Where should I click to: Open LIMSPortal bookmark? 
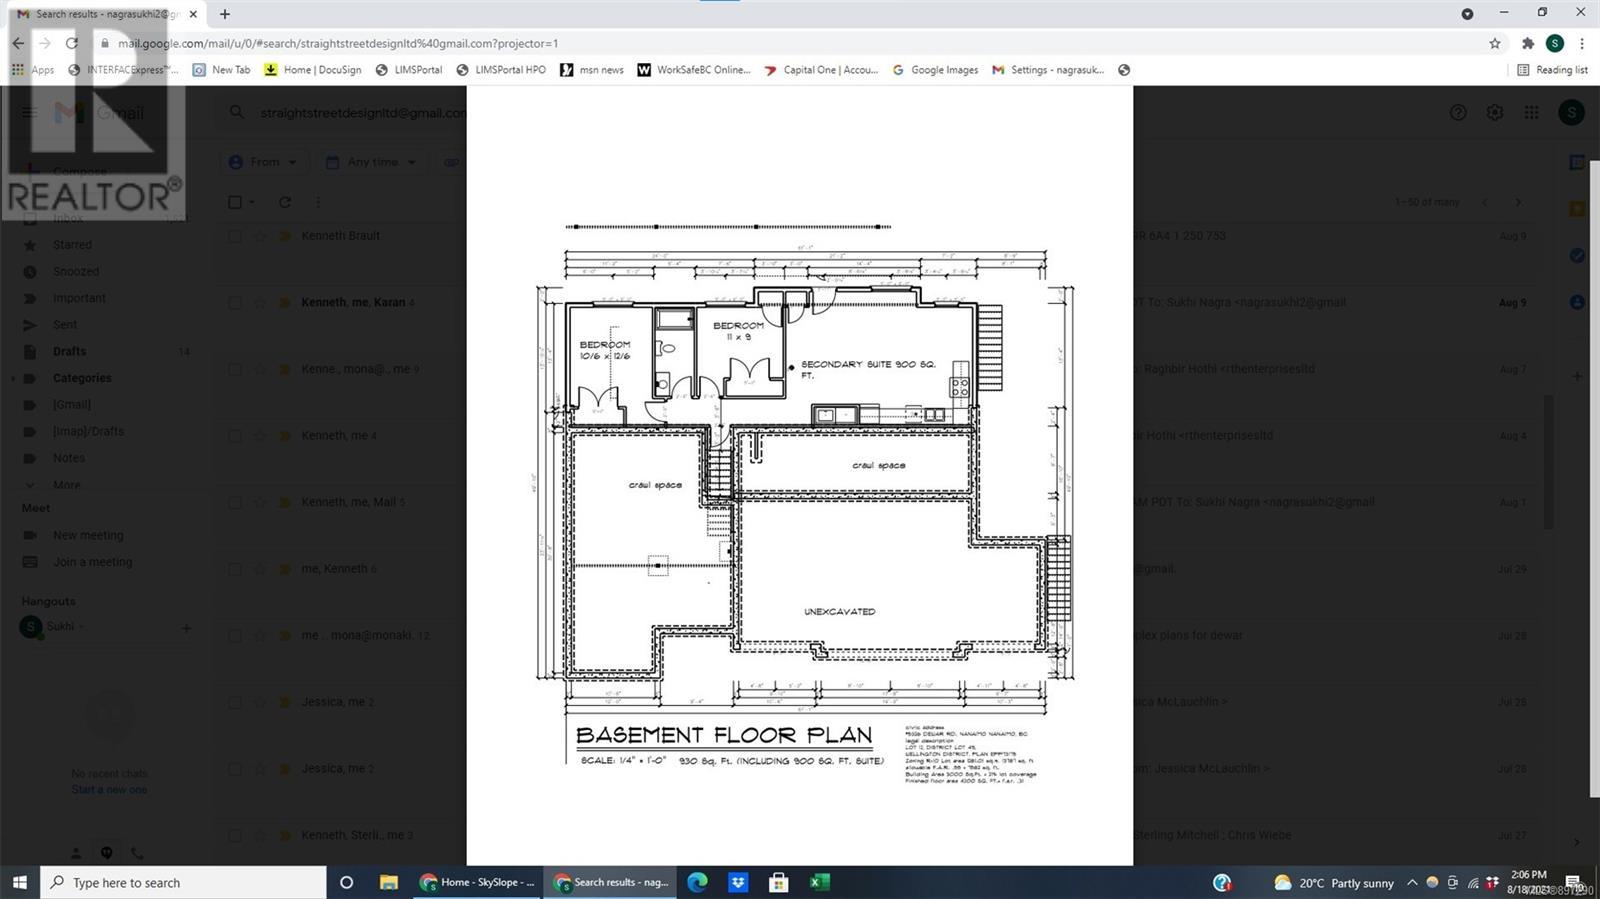coord(408,70)
